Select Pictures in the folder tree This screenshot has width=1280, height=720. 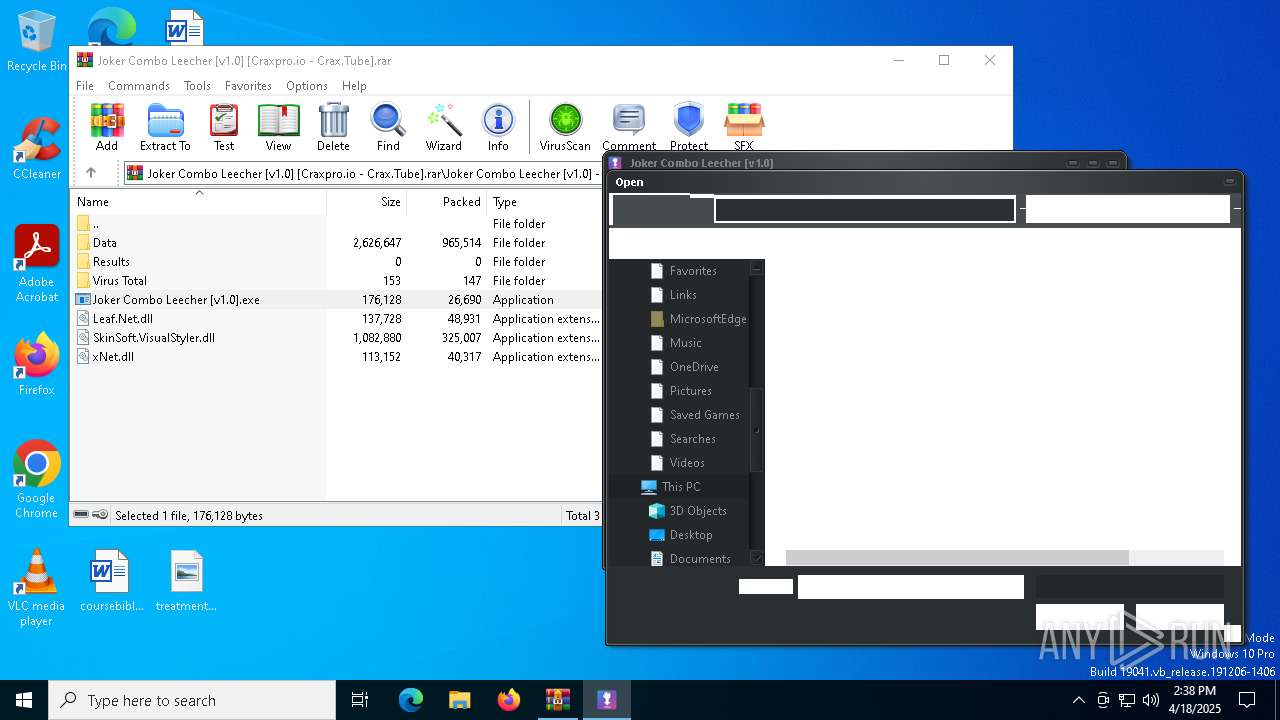(691, 391)
